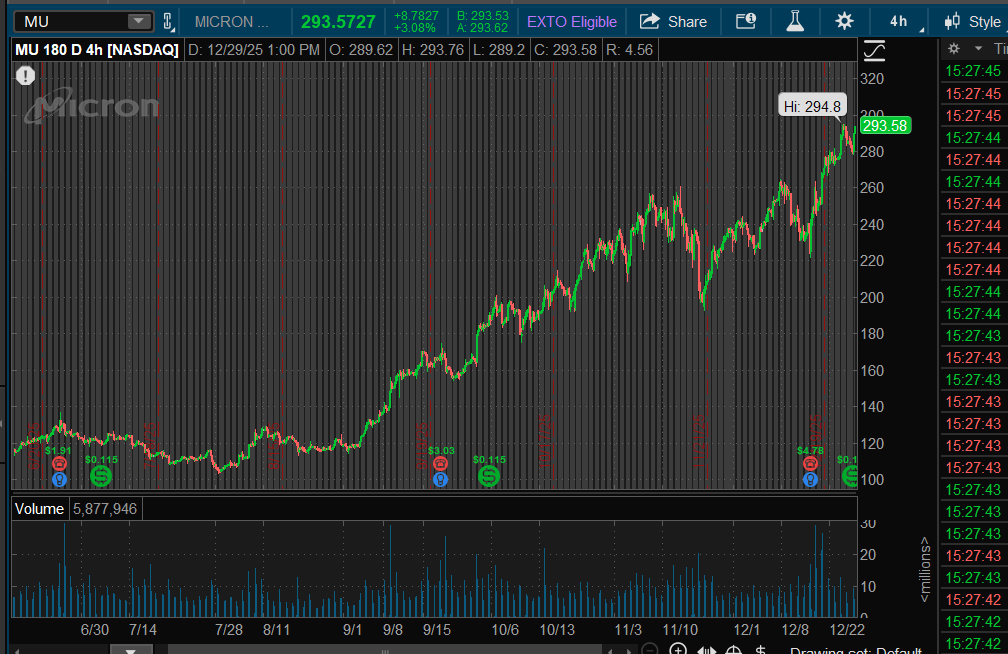Screen dimensions: 1008x654
Task: Expand the arrow next to Time and Sales gear
Action: [x=978, y=49]
